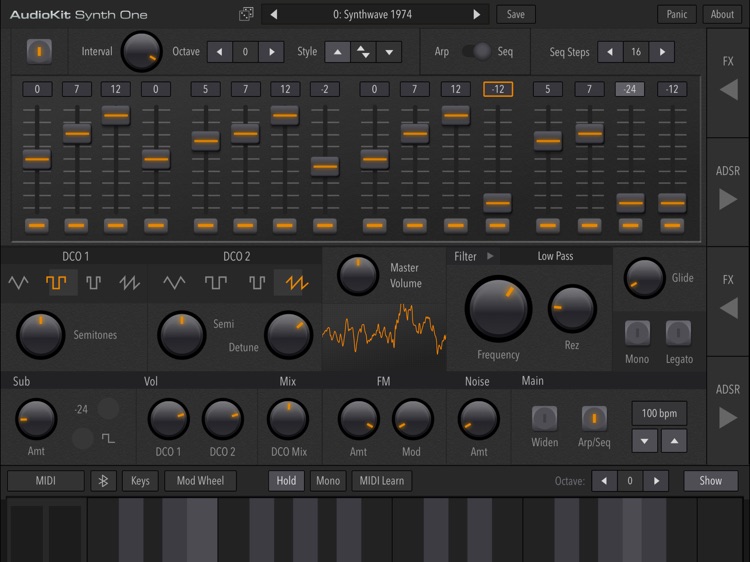Expand the Filter type arrow
Image resolution: width=750 pixels, height=562 pixels.
pyautogui.click(x=490, y=256)
